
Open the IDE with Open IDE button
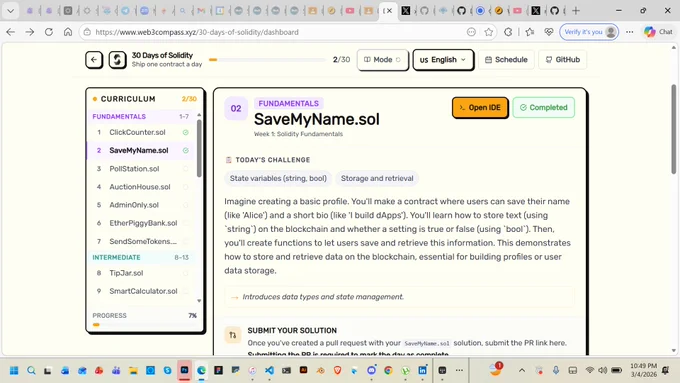pyautogui.click(x=480, y=108)
